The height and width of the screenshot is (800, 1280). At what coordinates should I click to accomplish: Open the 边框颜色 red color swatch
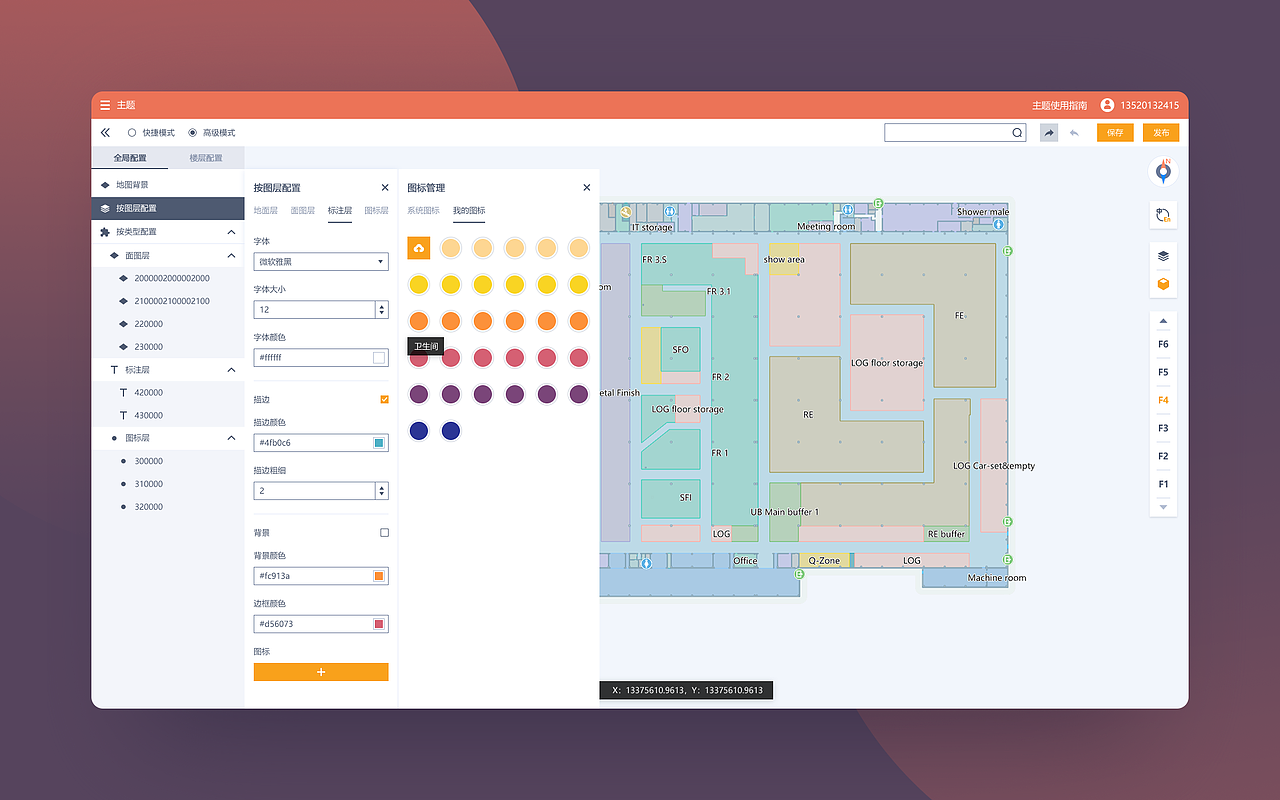coord(379,624)
